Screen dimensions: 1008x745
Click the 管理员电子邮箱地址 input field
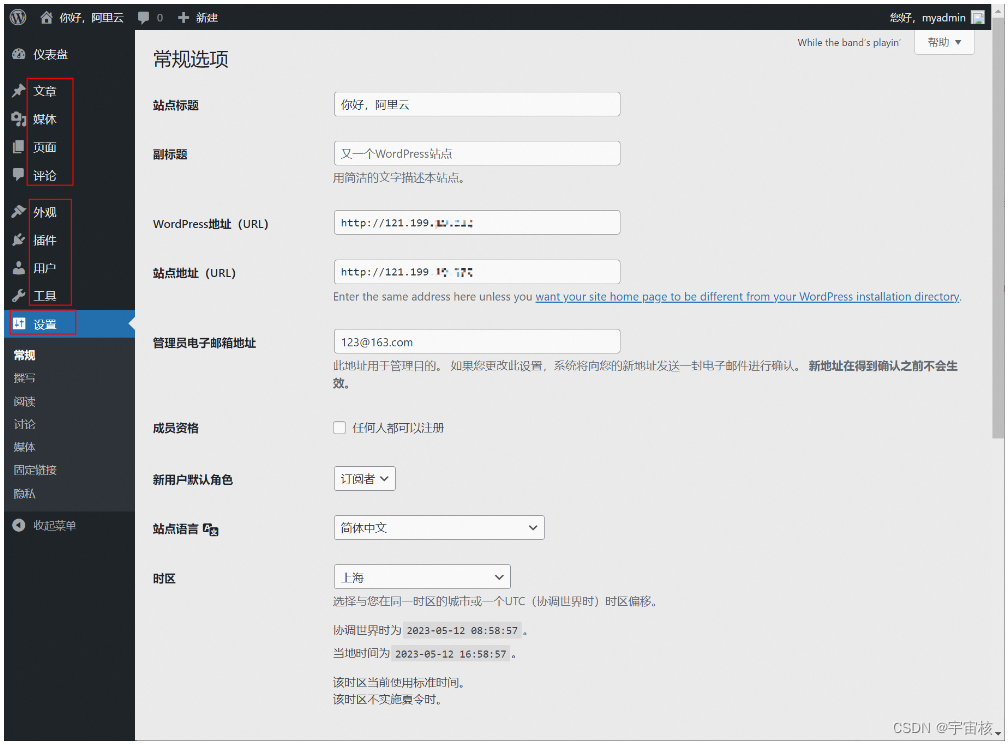pos(477,341)
